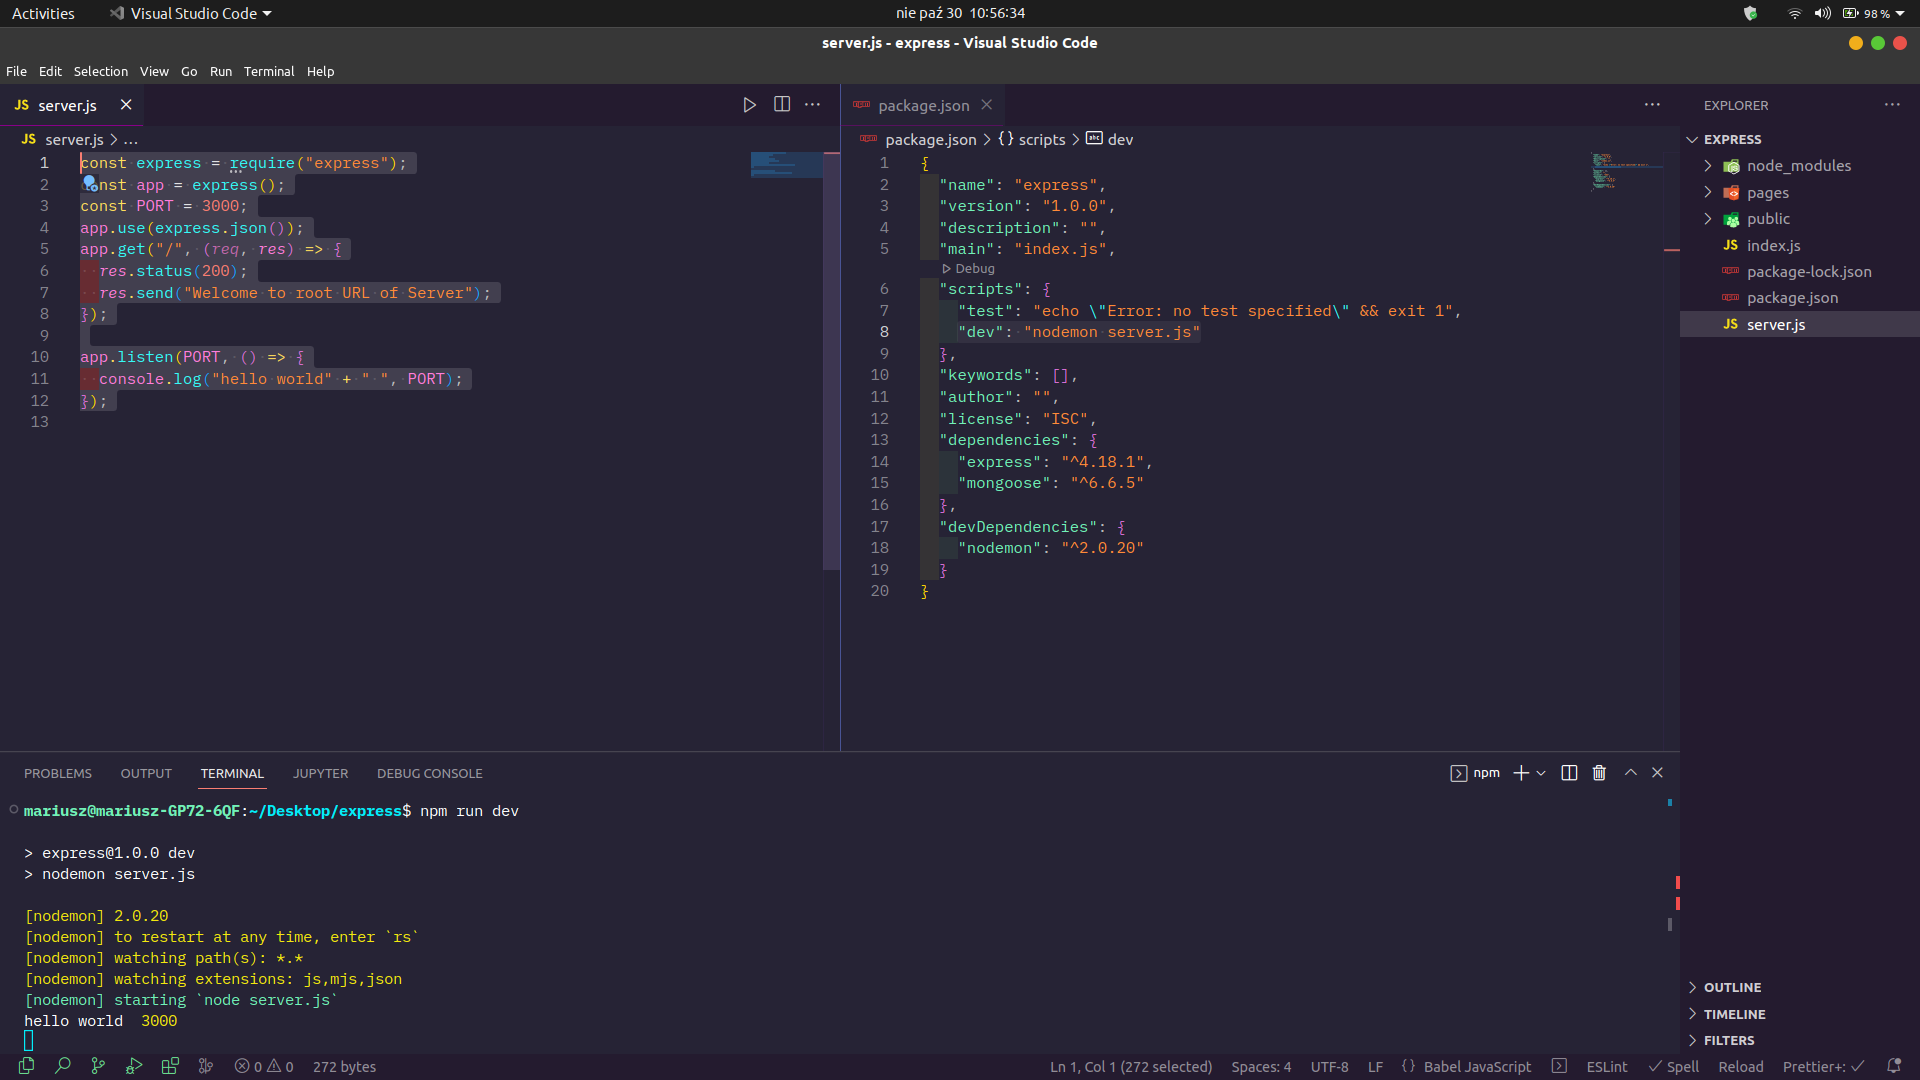The height and width of the screenshot is (1080, 1920).
Task: Click the lightbulb code action on line 2
Action: pyautogui.click(x=90, y=184)
